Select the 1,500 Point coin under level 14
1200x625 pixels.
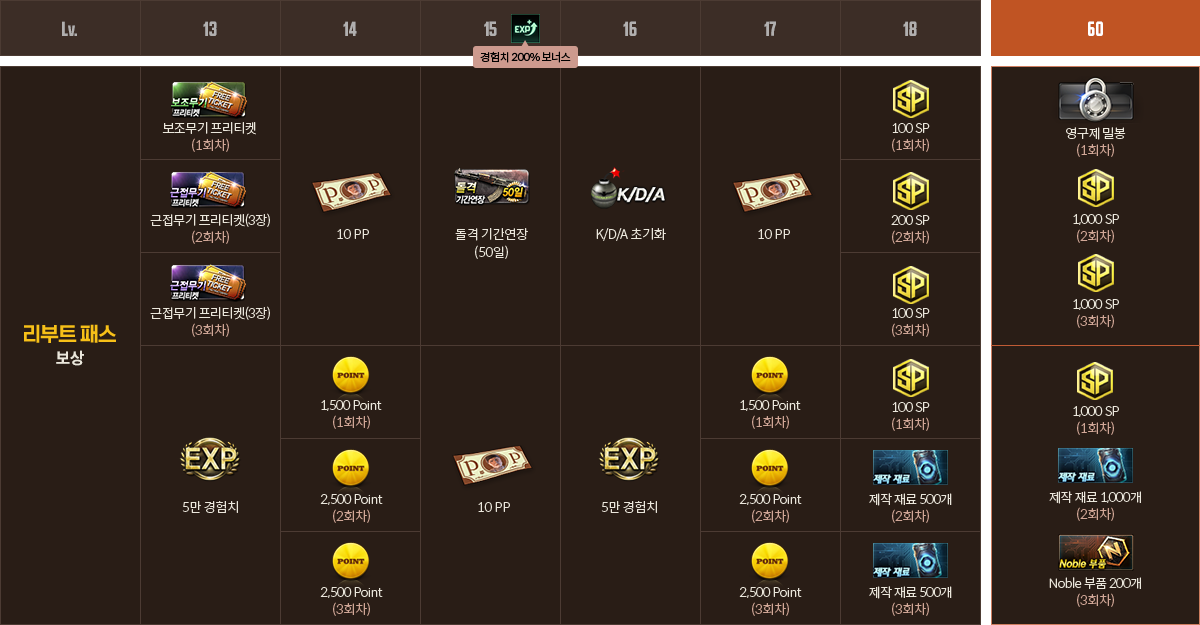pos(350,375)
